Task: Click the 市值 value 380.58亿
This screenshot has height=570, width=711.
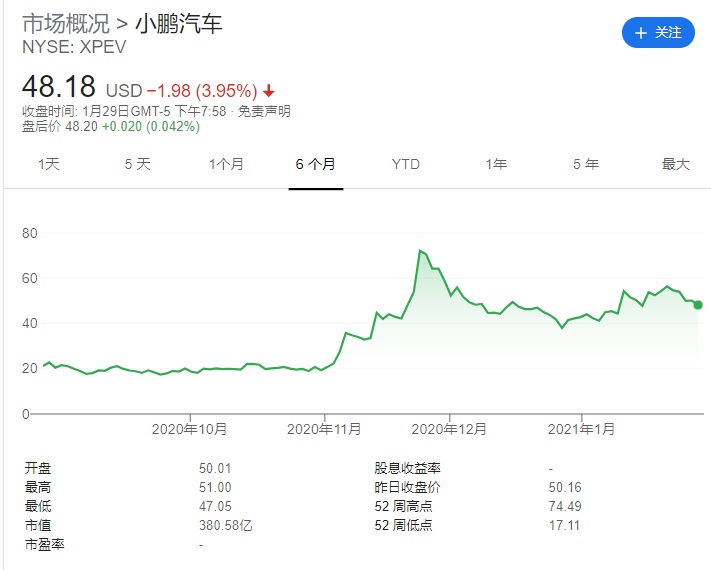Action: pyautogui.click(x=225, y=525)
